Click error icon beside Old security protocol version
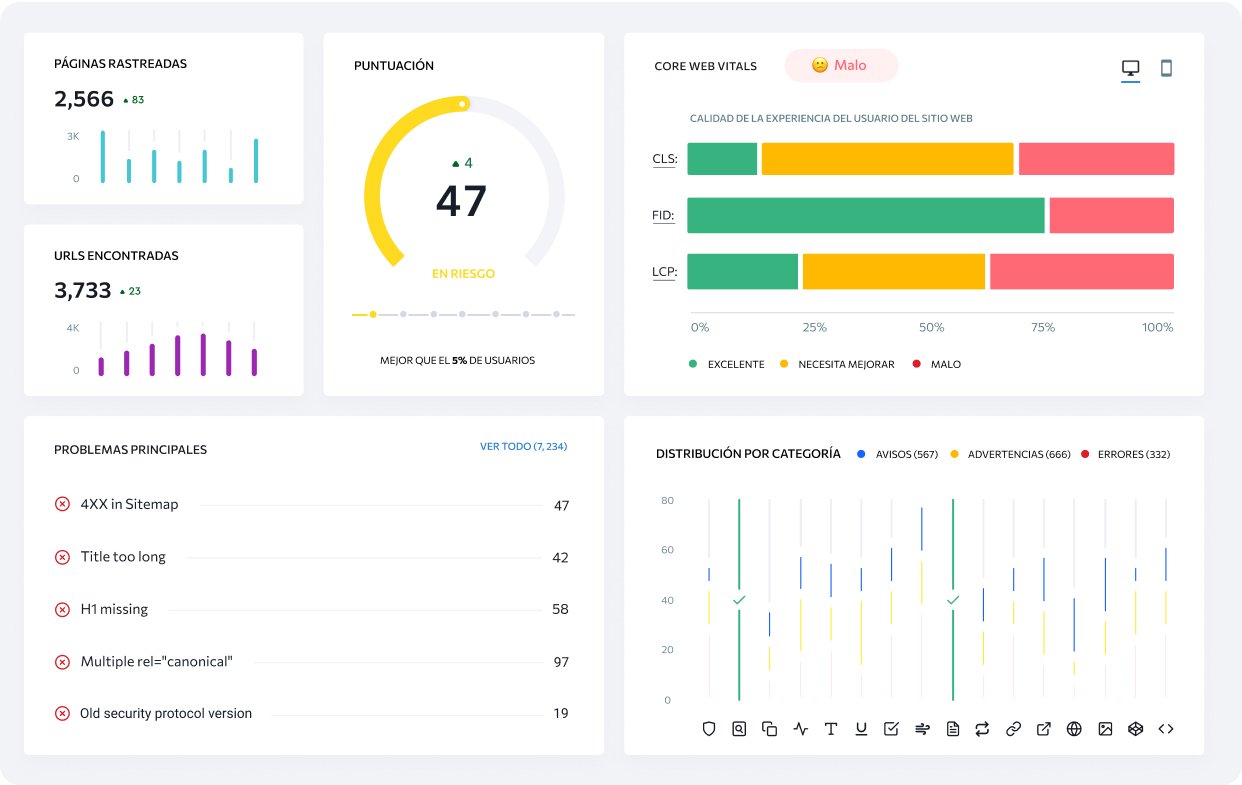Viewport: 1242px width, 785px height. 62,714
